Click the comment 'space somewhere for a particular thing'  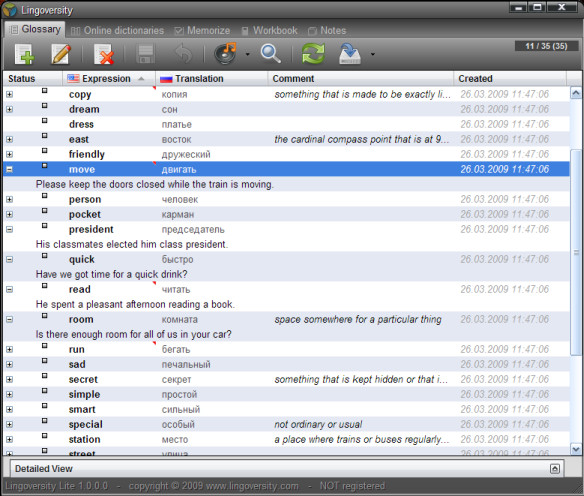(358, 319)
